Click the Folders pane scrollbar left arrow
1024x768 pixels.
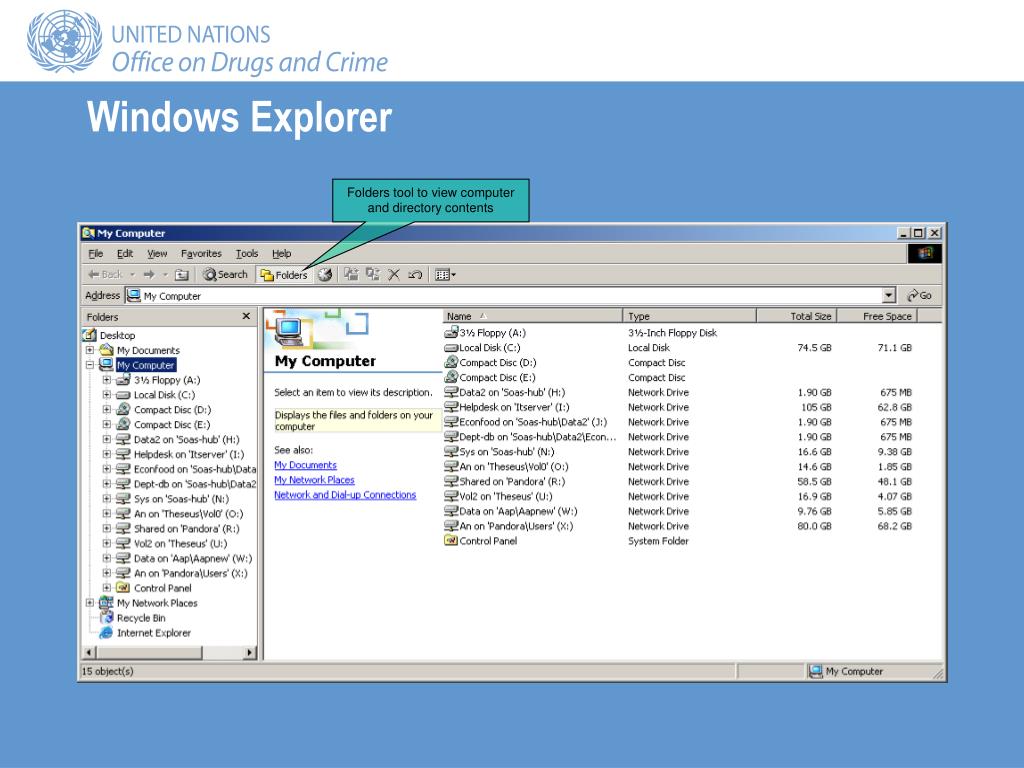pos(90,652)
